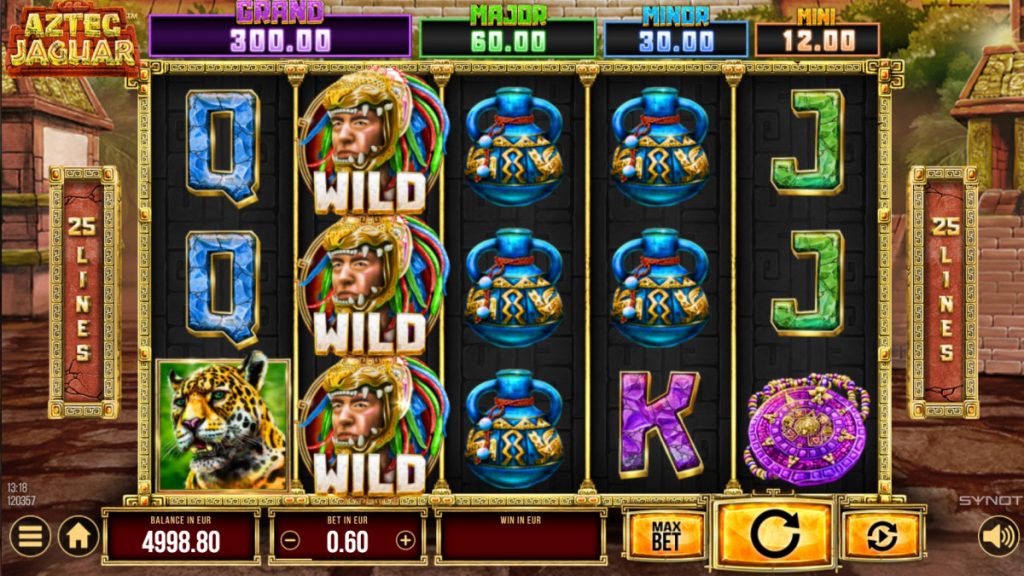1024x576 pixels.
Task: Click the top blue Q symbol
Action: pyautogui.click(x=223, y=147)
